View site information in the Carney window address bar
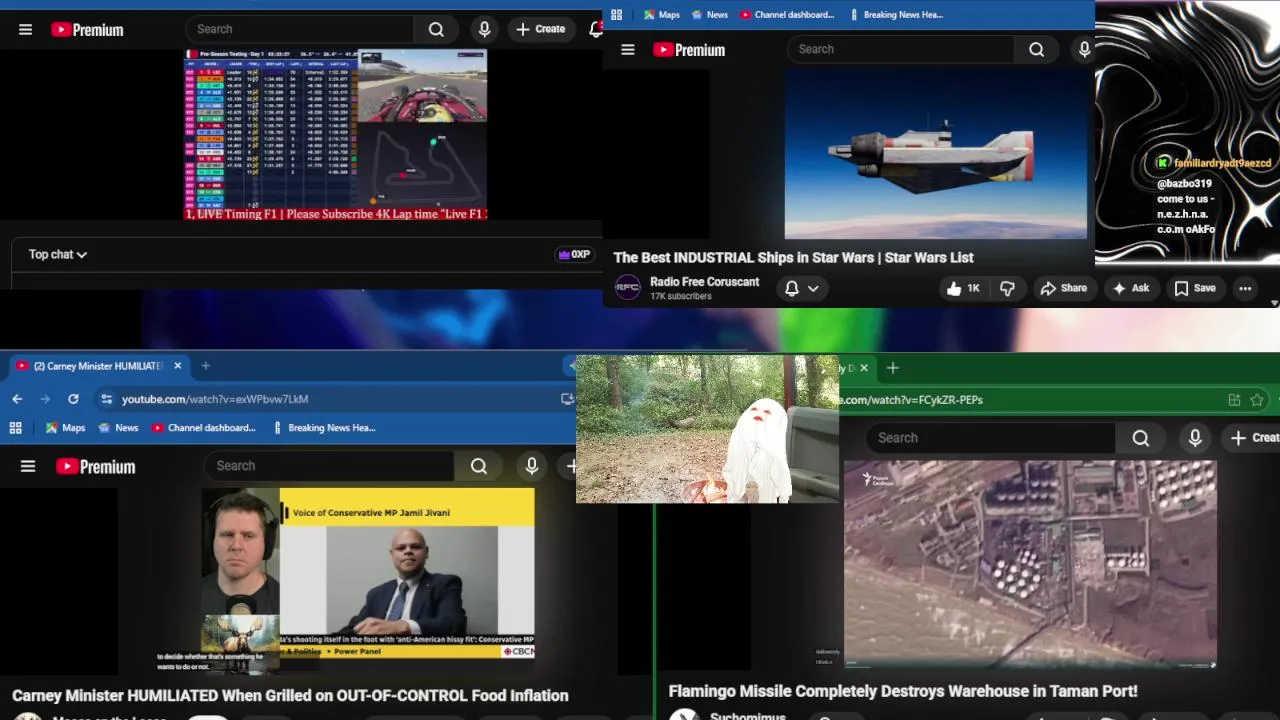 [106, 399]
